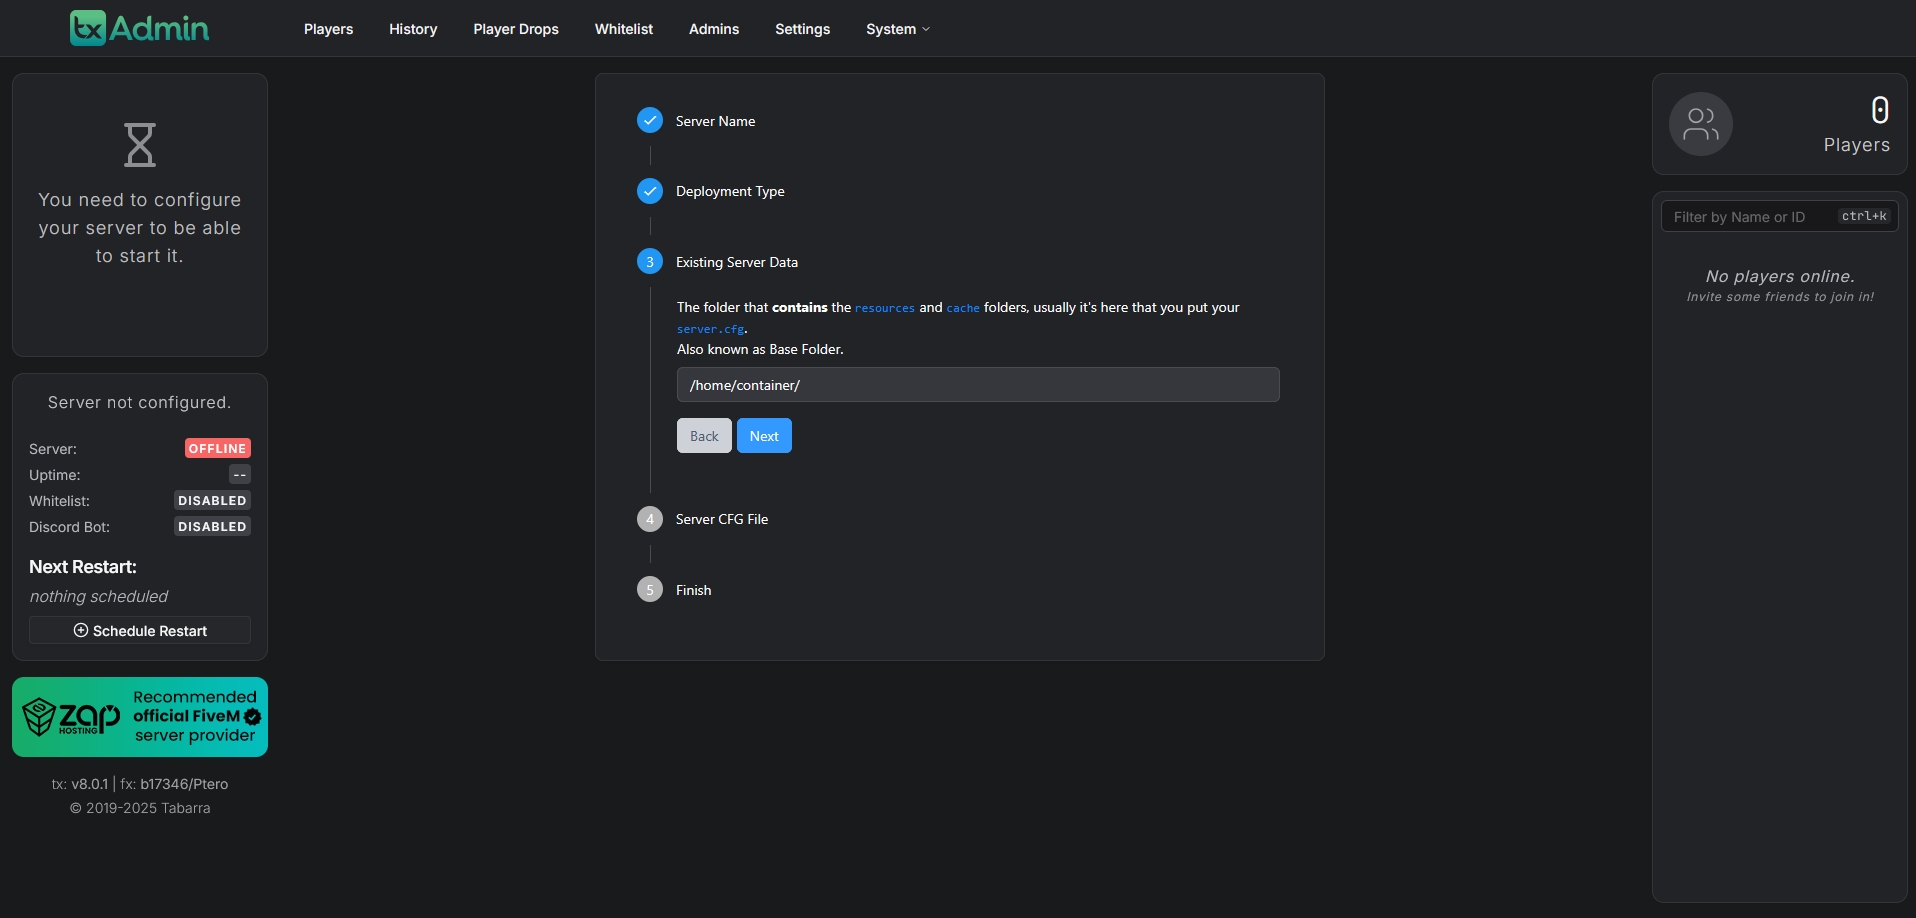Click the step 5 Finish circle
The width and height of the screenshot is (1916, 918).
click(650, 590)
